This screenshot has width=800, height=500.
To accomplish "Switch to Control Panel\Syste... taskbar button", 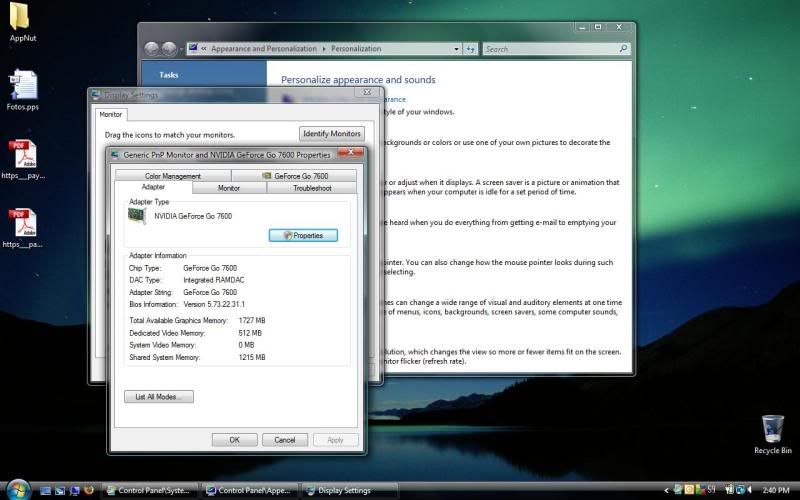I will (149, 490).
